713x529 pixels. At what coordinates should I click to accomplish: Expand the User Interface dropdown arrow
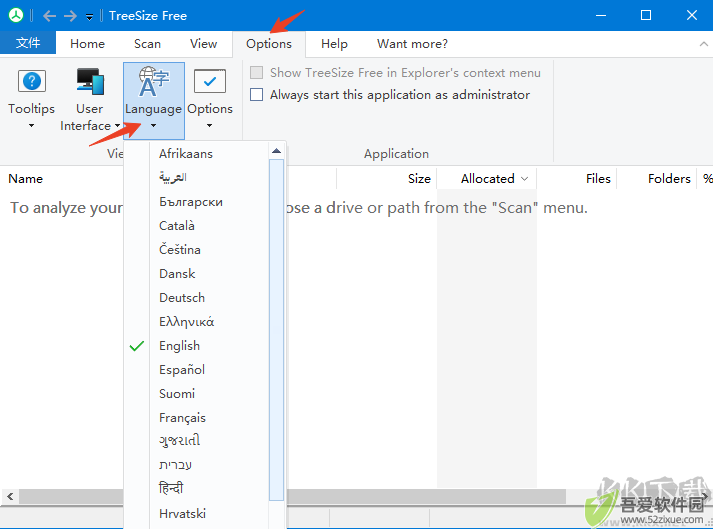(117, 126)
